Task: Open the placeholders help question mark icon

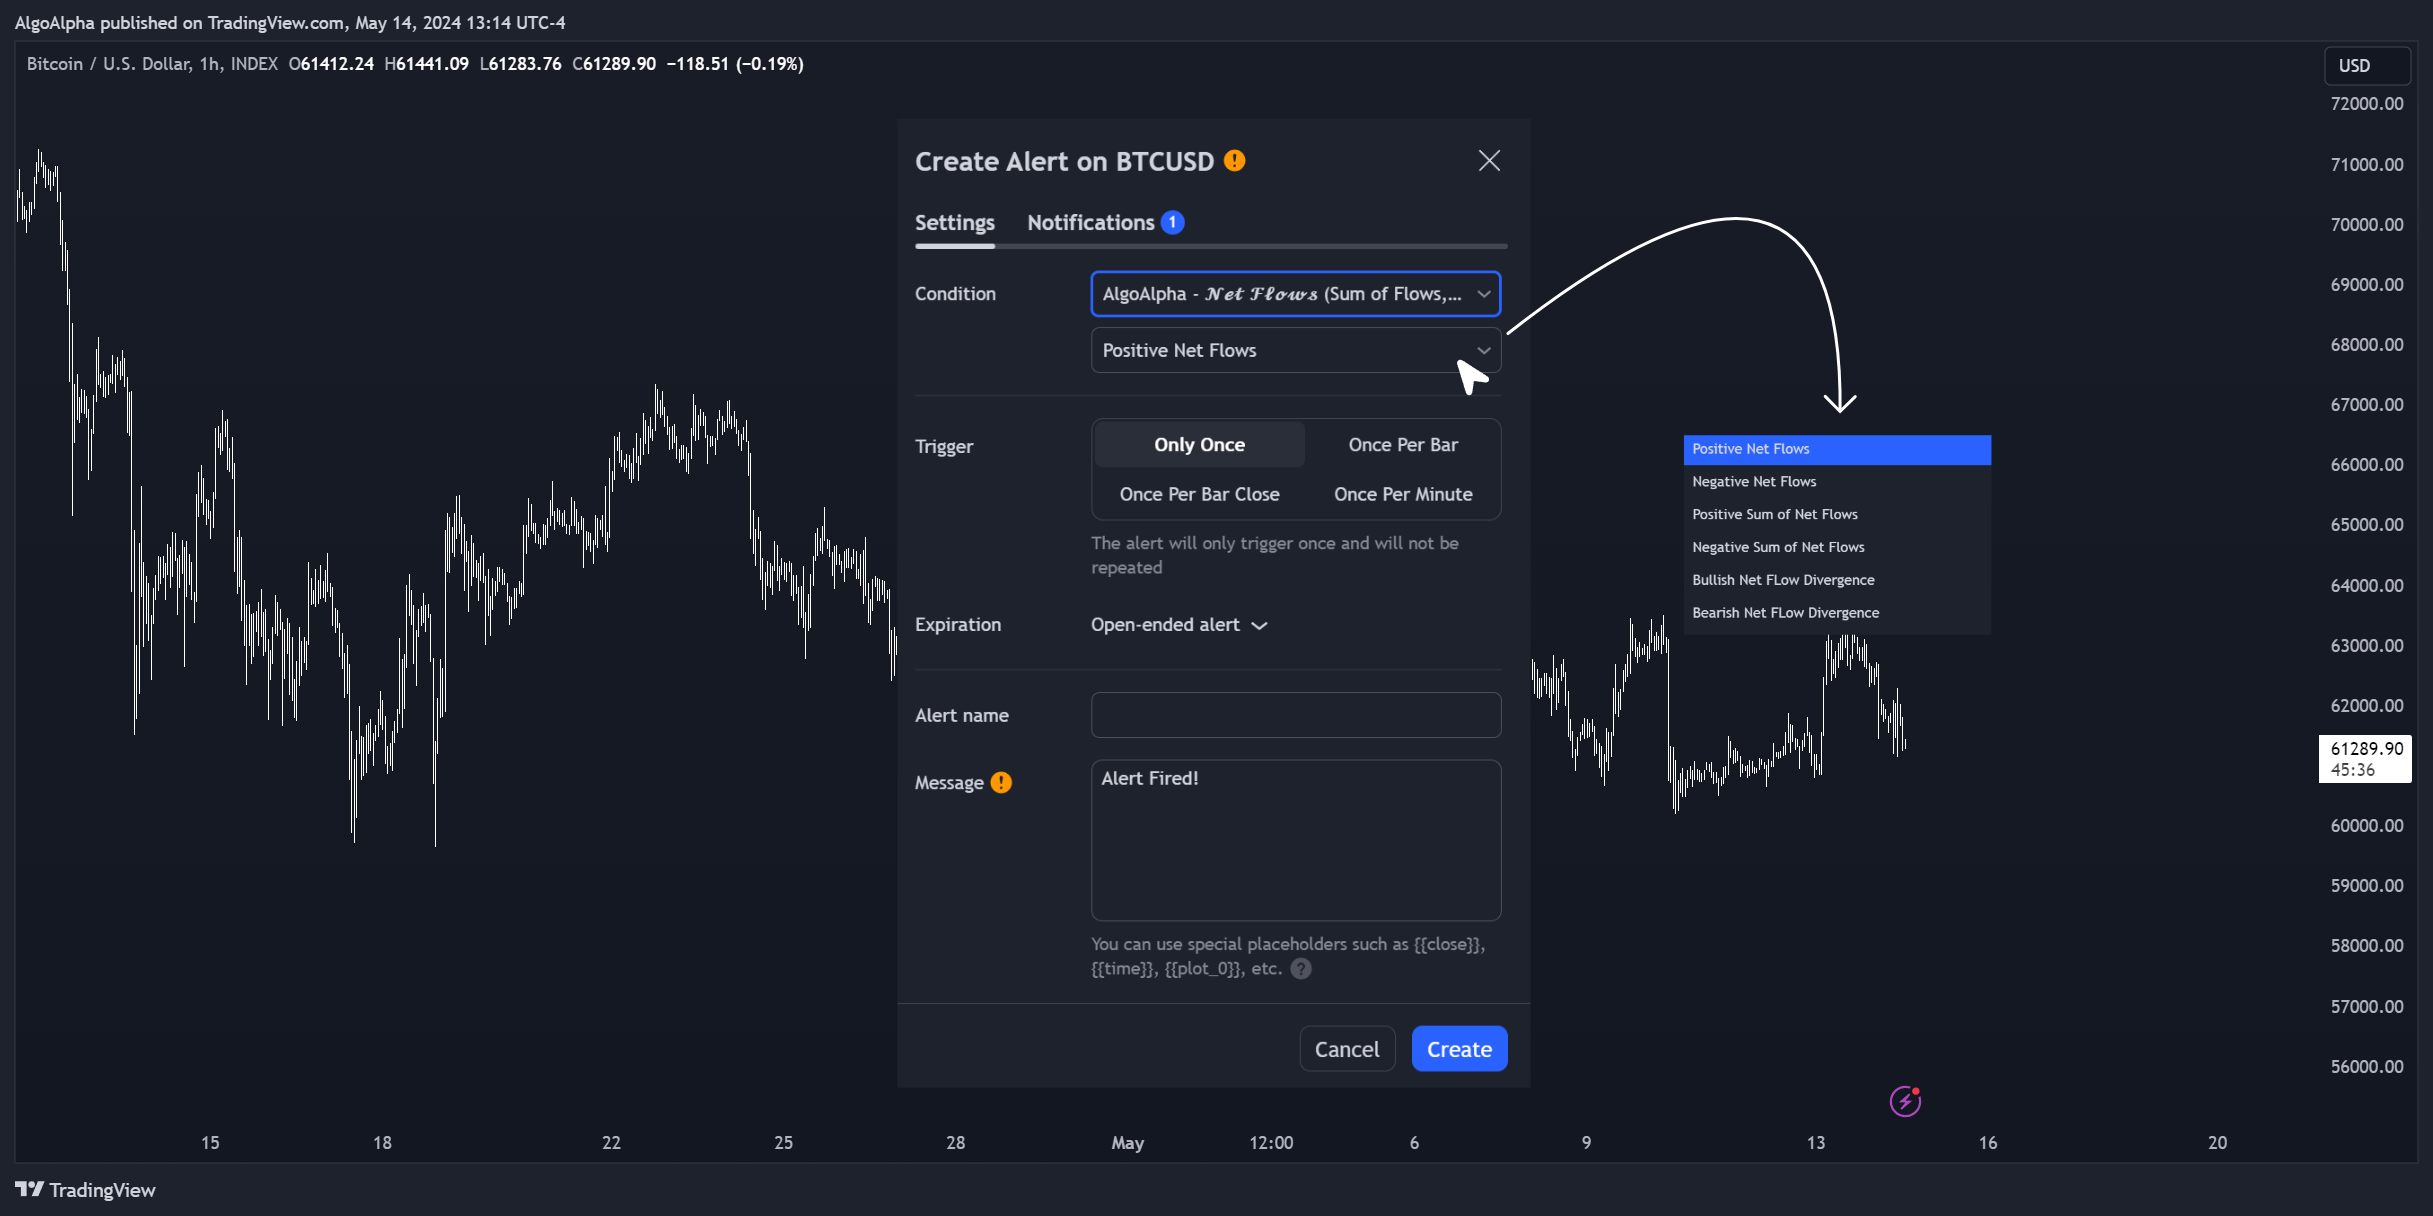Action: click(x=1300, y=969)
